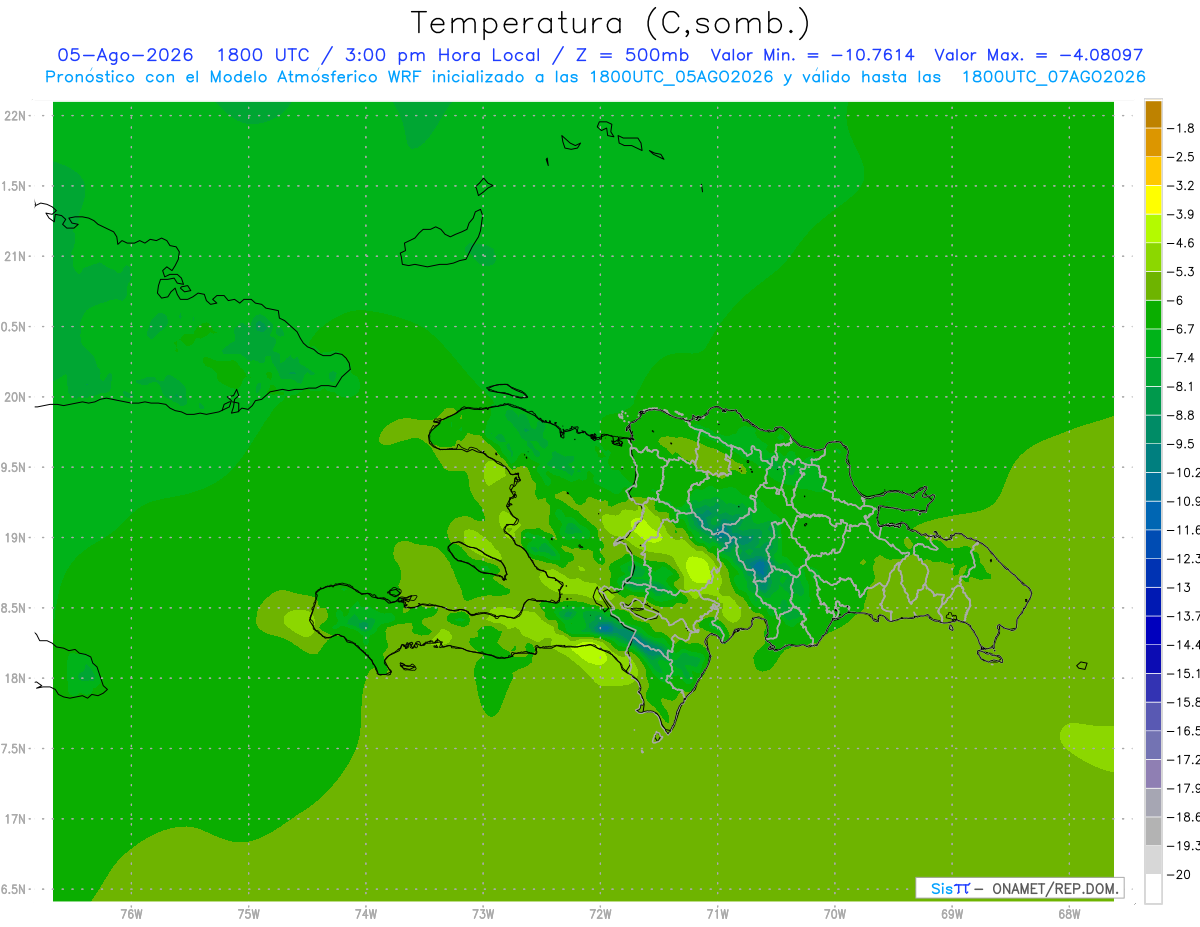Viewport: 1200px width, 927px height.
Task: Click the '-3.2' legend value
Action: tap(1180, 186)
